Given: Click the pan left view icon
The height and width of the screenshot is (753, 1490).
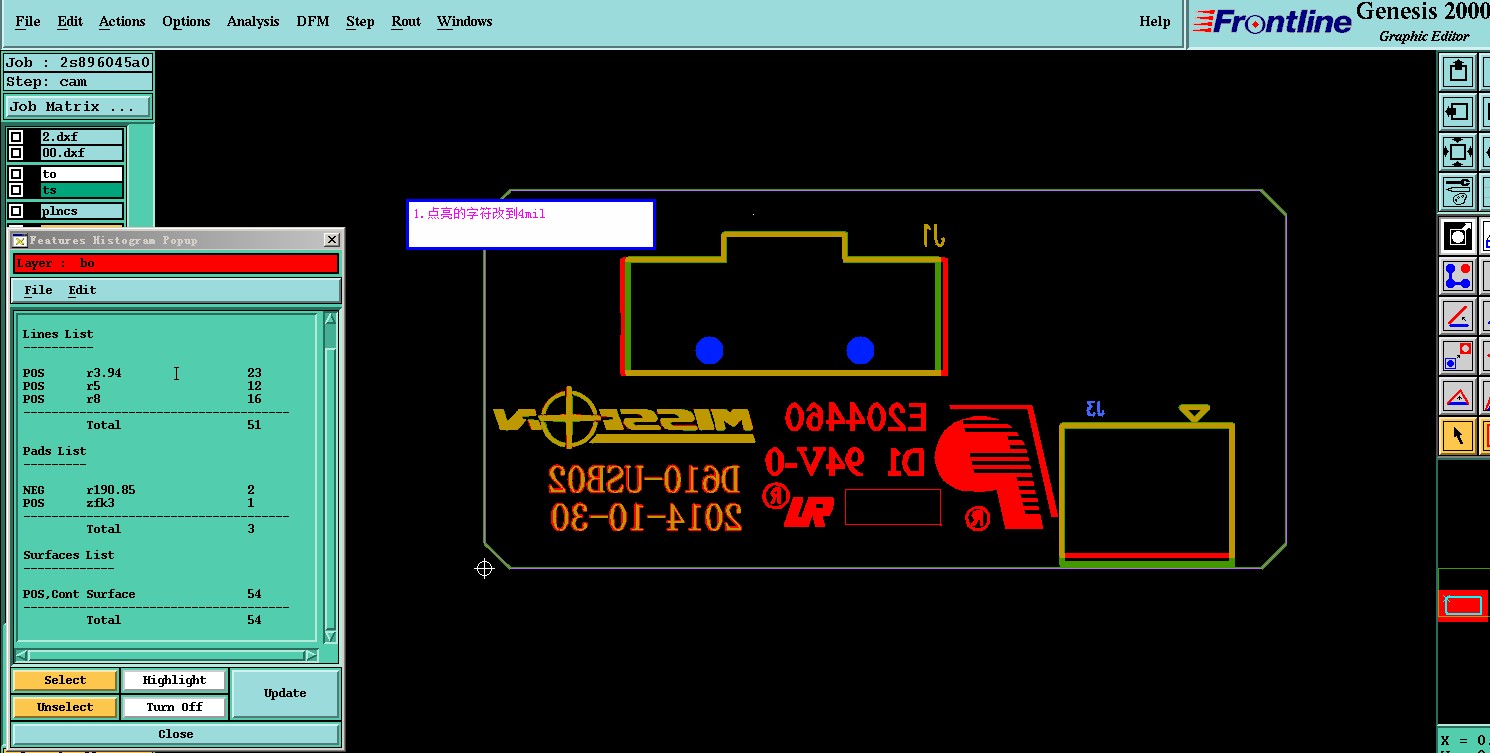Looking at the screenshot, I should 1458,112.
